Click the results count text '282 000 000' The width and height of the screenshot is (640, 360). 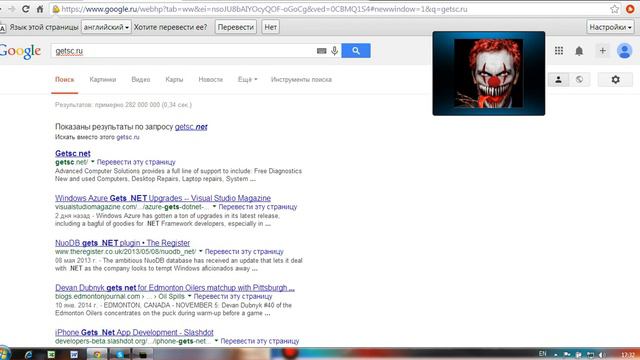point(142,105)
